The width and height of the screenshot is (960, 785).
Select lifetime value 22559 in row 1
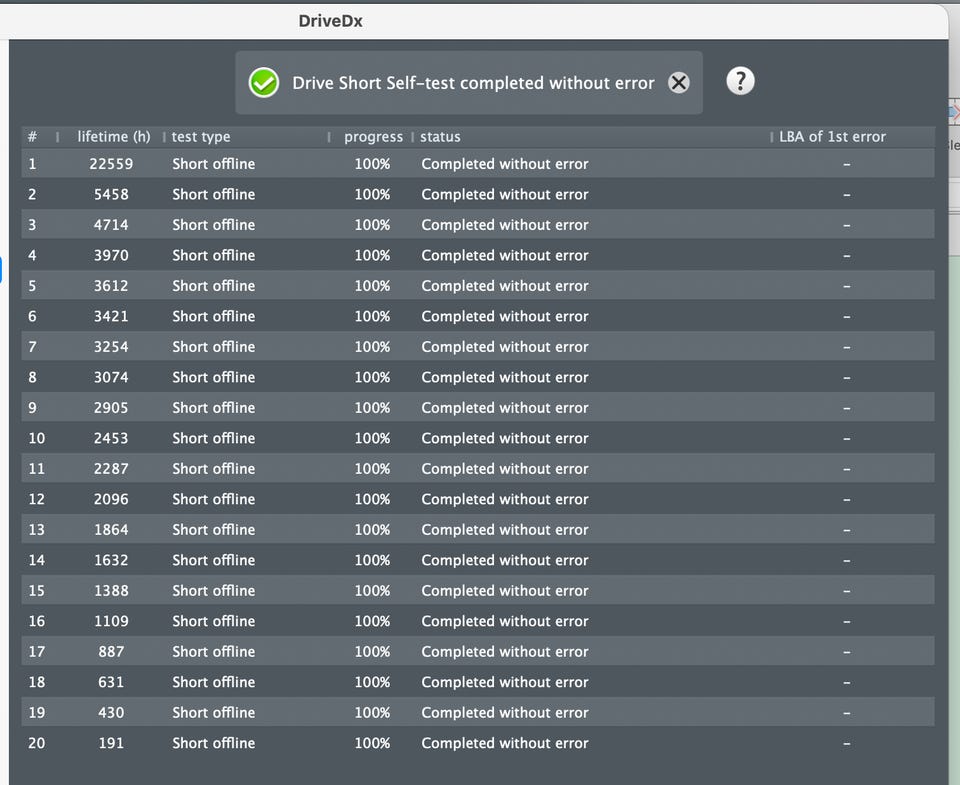[111, 164]
